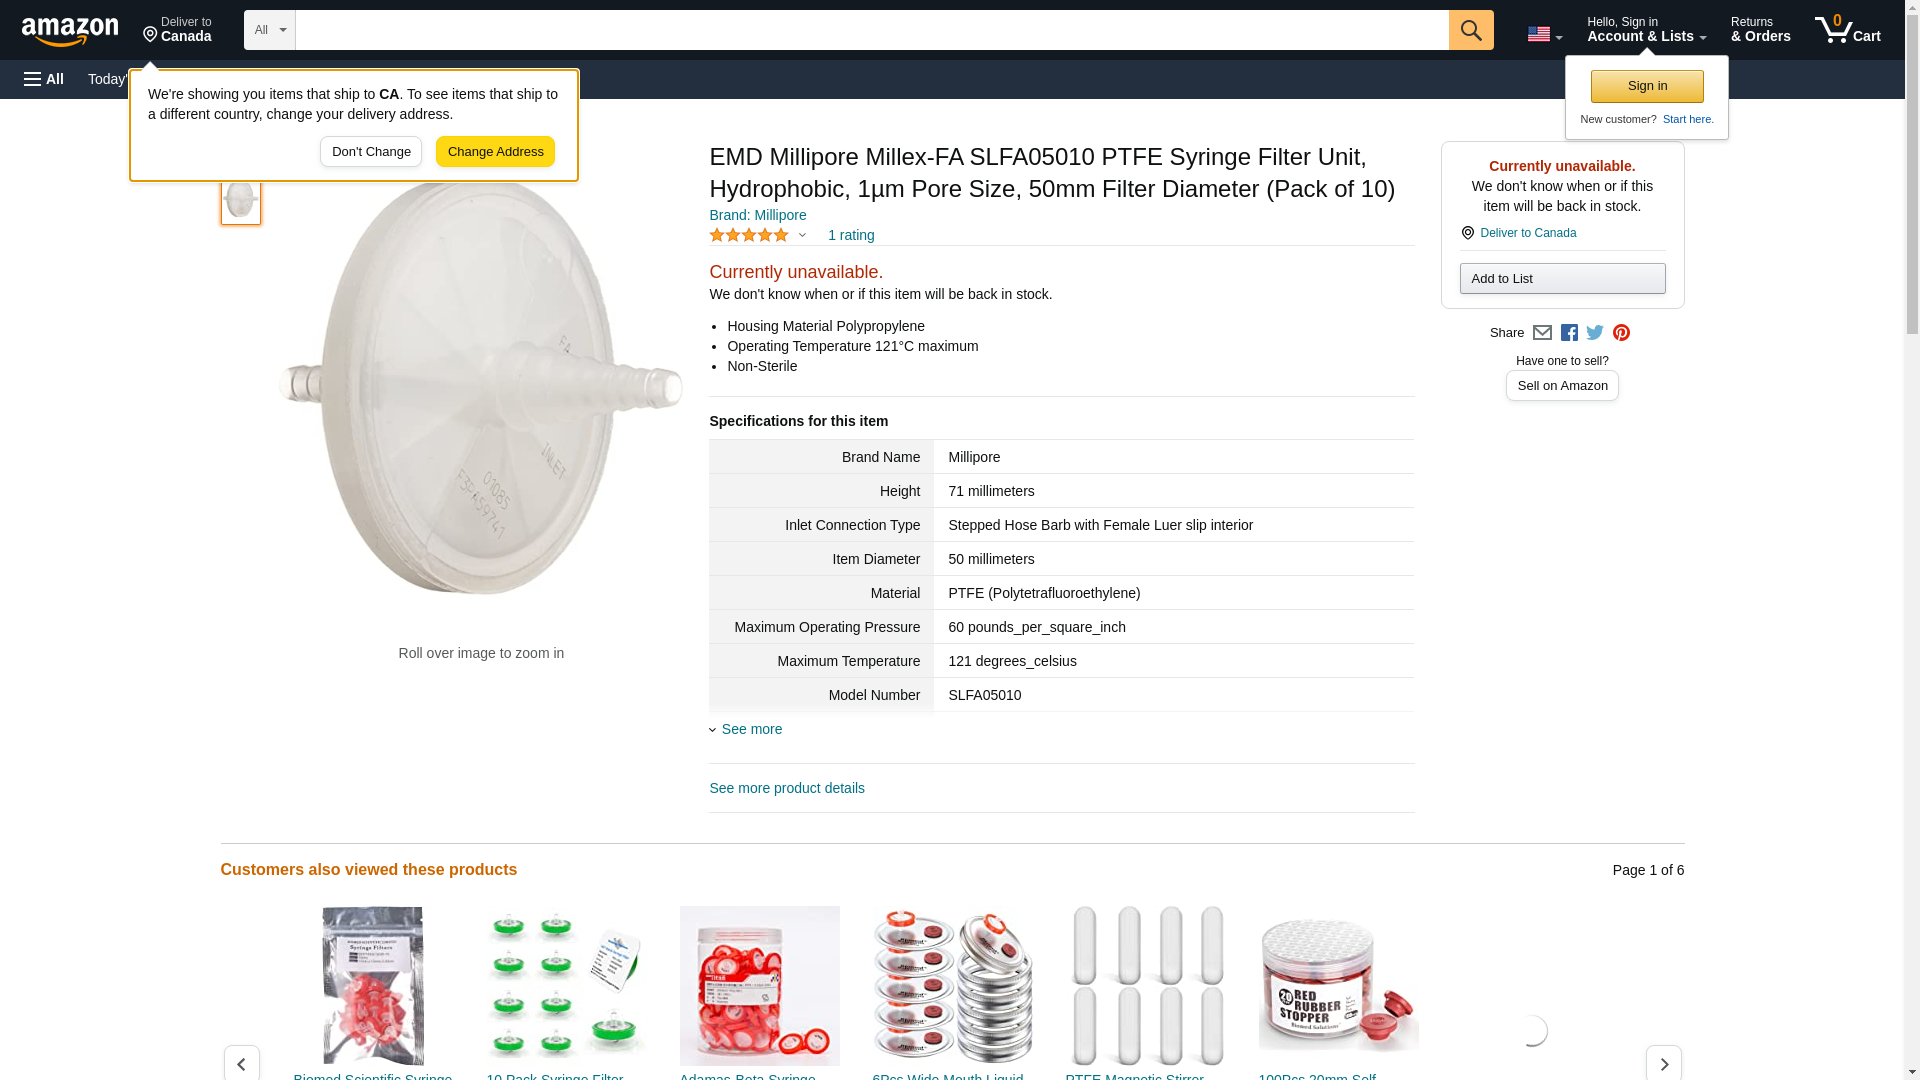Screen dimensions: 1920x1080
Task: Expand star rating breakdown popover
Action: (x=802, y=236)
